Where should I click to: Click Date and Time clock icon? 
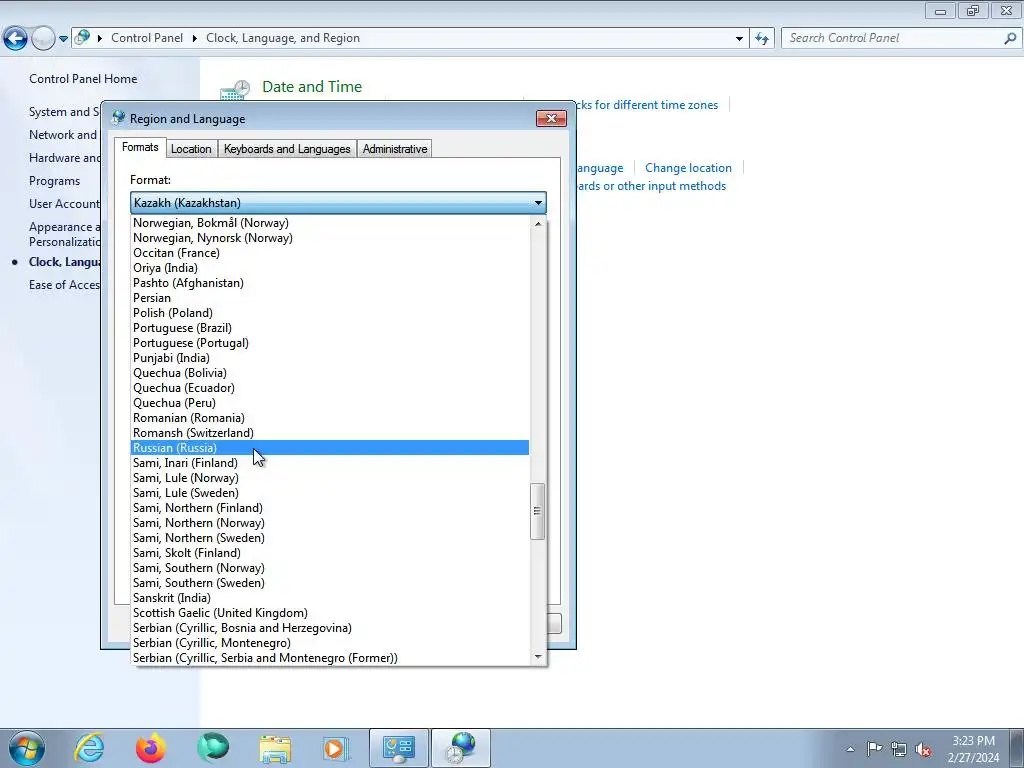click(x=234, y=91)
